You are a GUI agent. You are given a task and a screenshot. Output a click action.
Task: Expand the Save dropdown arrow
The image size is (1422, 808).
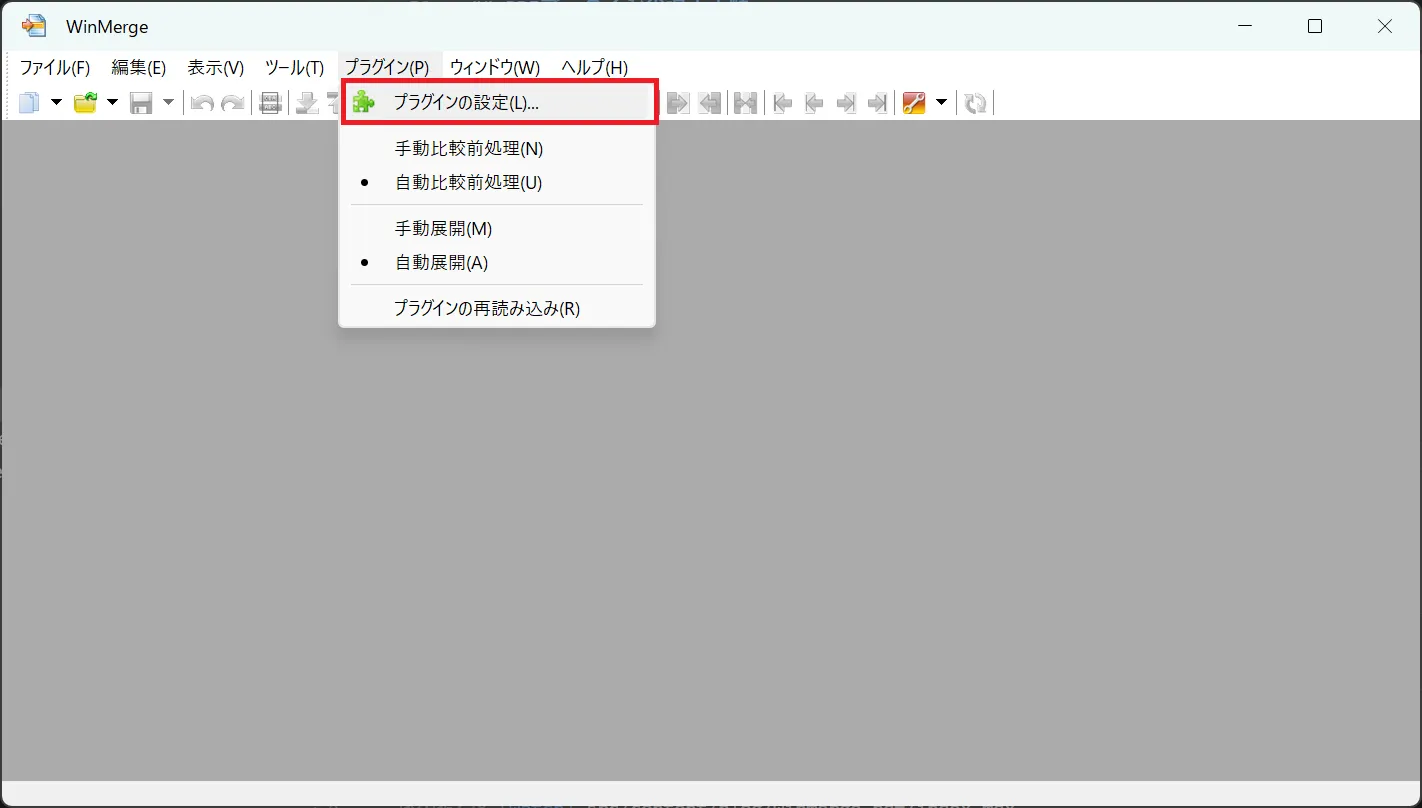(168, 102)
